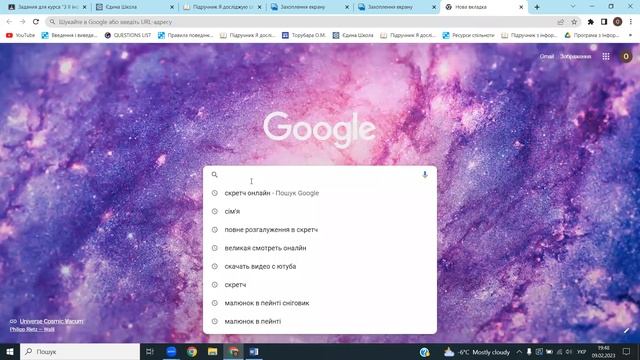
Task: Open the "Philipp Rietz — Walli" attribution link
Action: pyautogui.click(x=32, y=329)
